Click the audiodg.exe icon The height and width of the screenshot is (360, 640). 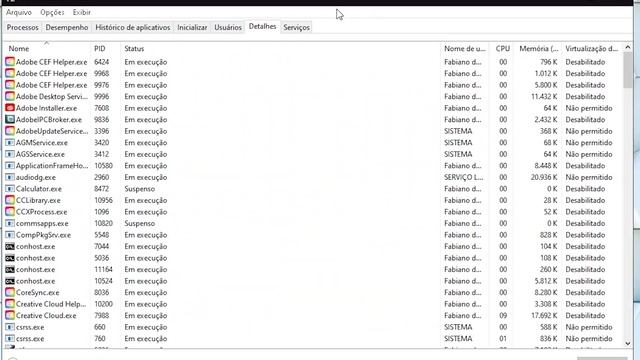[x=10, y=177]
